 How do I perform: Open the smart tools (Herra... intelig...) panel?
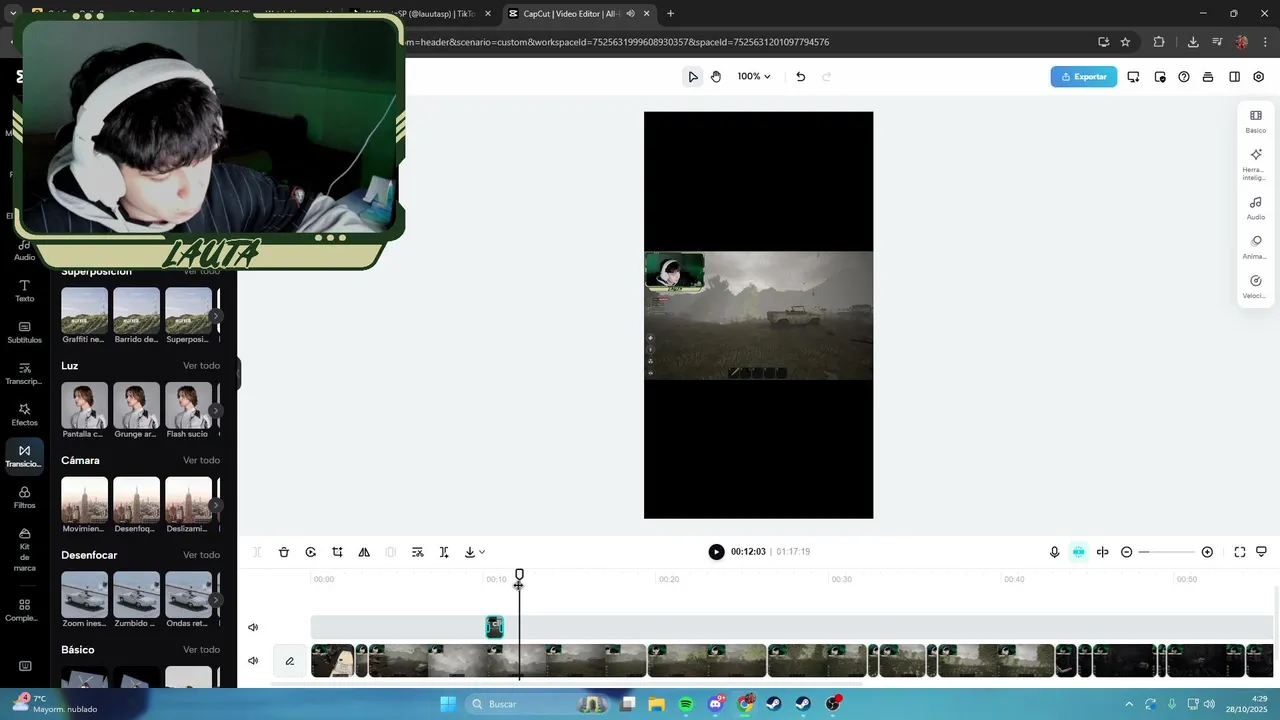[1256, 165]
